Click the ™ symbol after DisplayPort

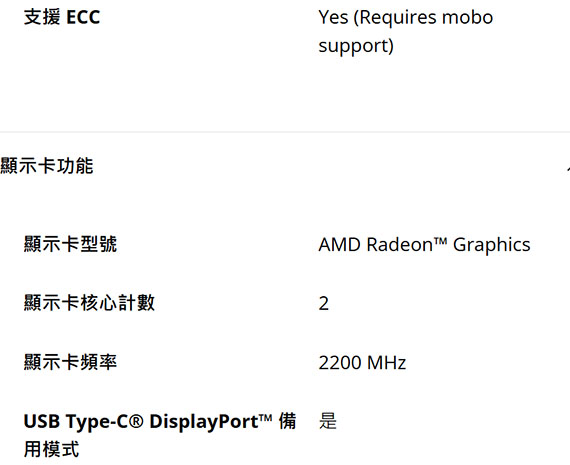(265, 418)
